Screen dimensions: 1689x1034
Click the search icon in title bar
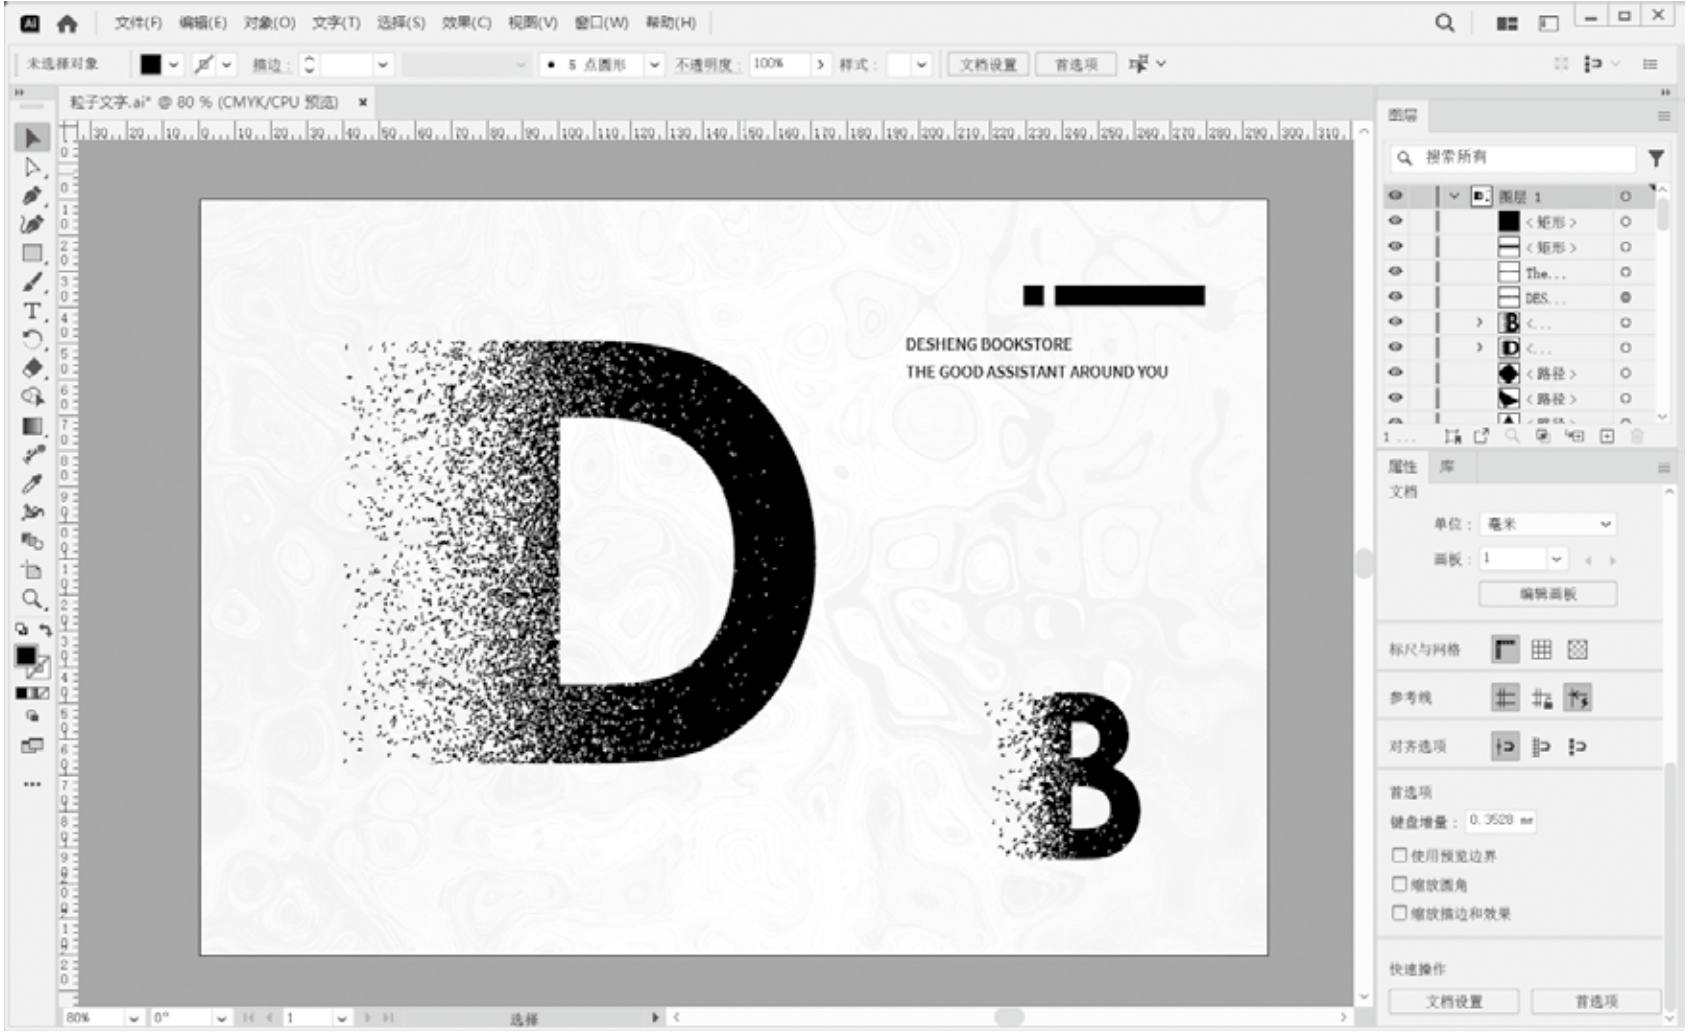[1444, 22]
